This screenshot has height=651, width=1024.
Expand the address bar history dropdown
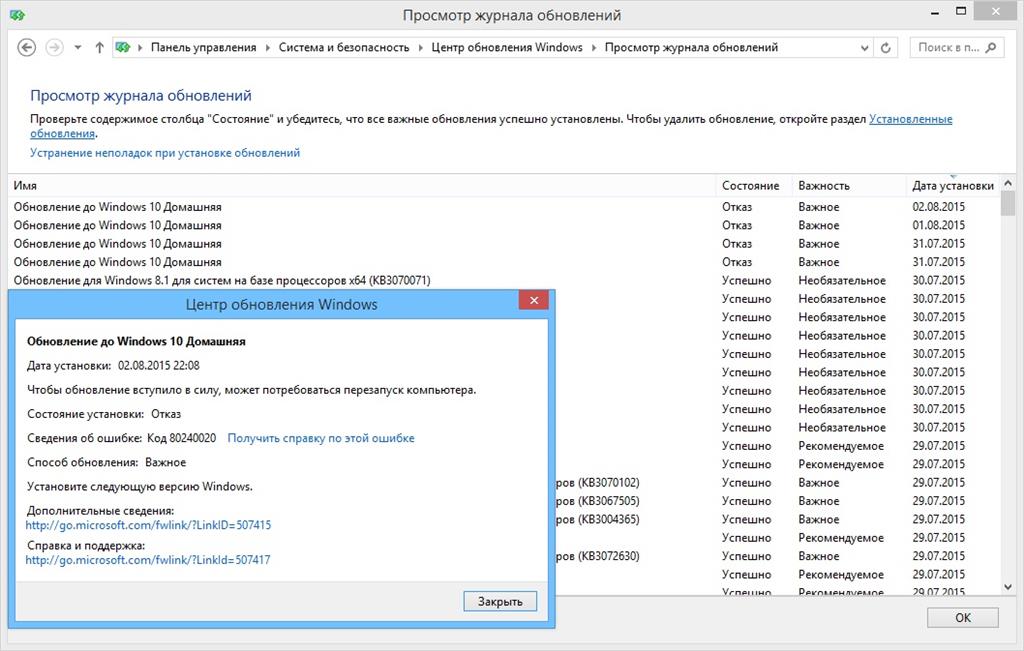click(865, 48)
